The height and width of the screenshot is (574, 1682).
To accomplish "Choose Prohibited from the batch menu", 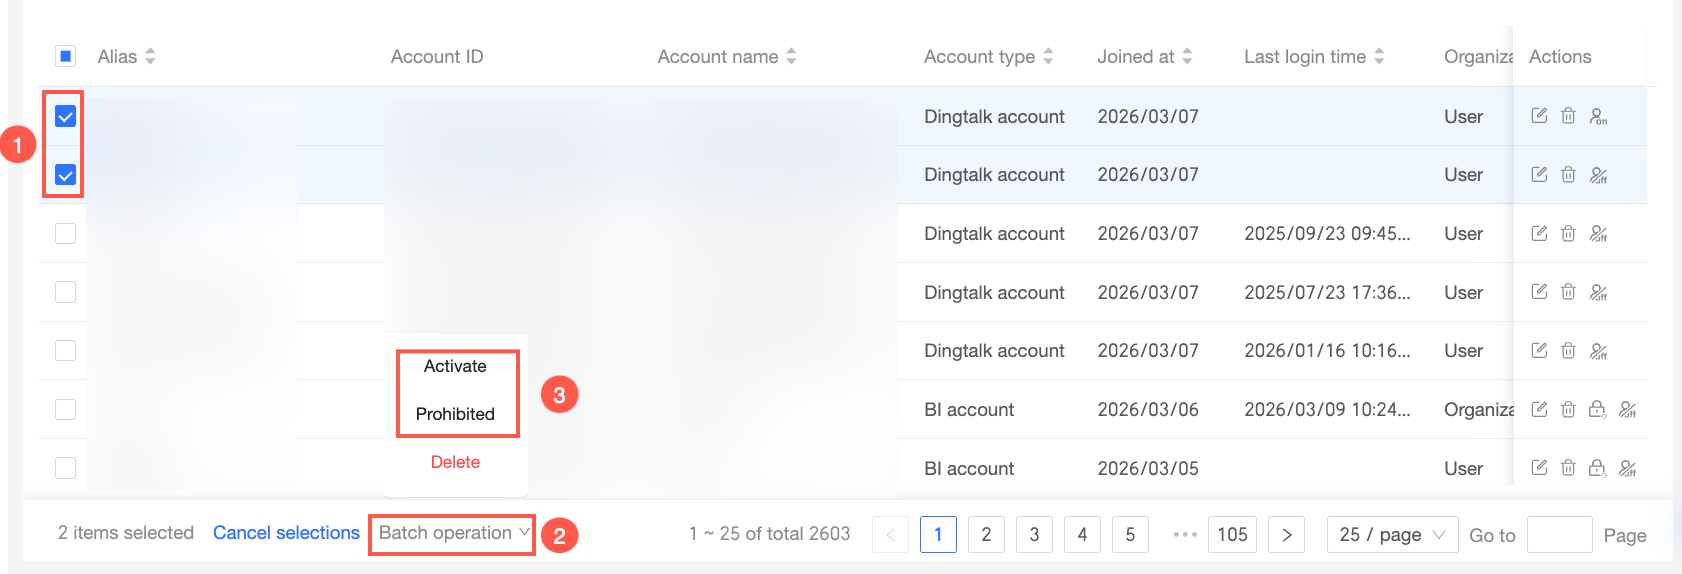I will pyautogui.click(x=455, y=414).
